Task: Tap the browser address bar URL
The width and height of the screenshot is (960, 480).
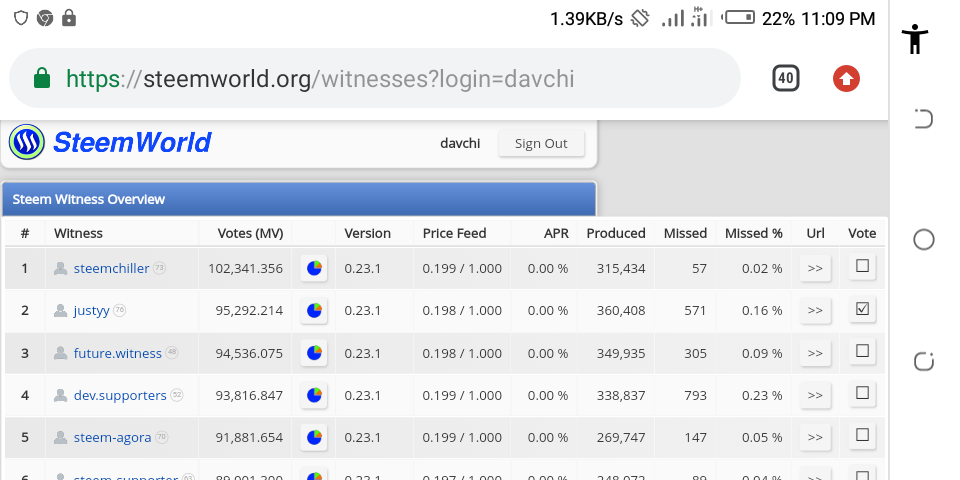Action: pyautogui.click(x=320, y=78)
